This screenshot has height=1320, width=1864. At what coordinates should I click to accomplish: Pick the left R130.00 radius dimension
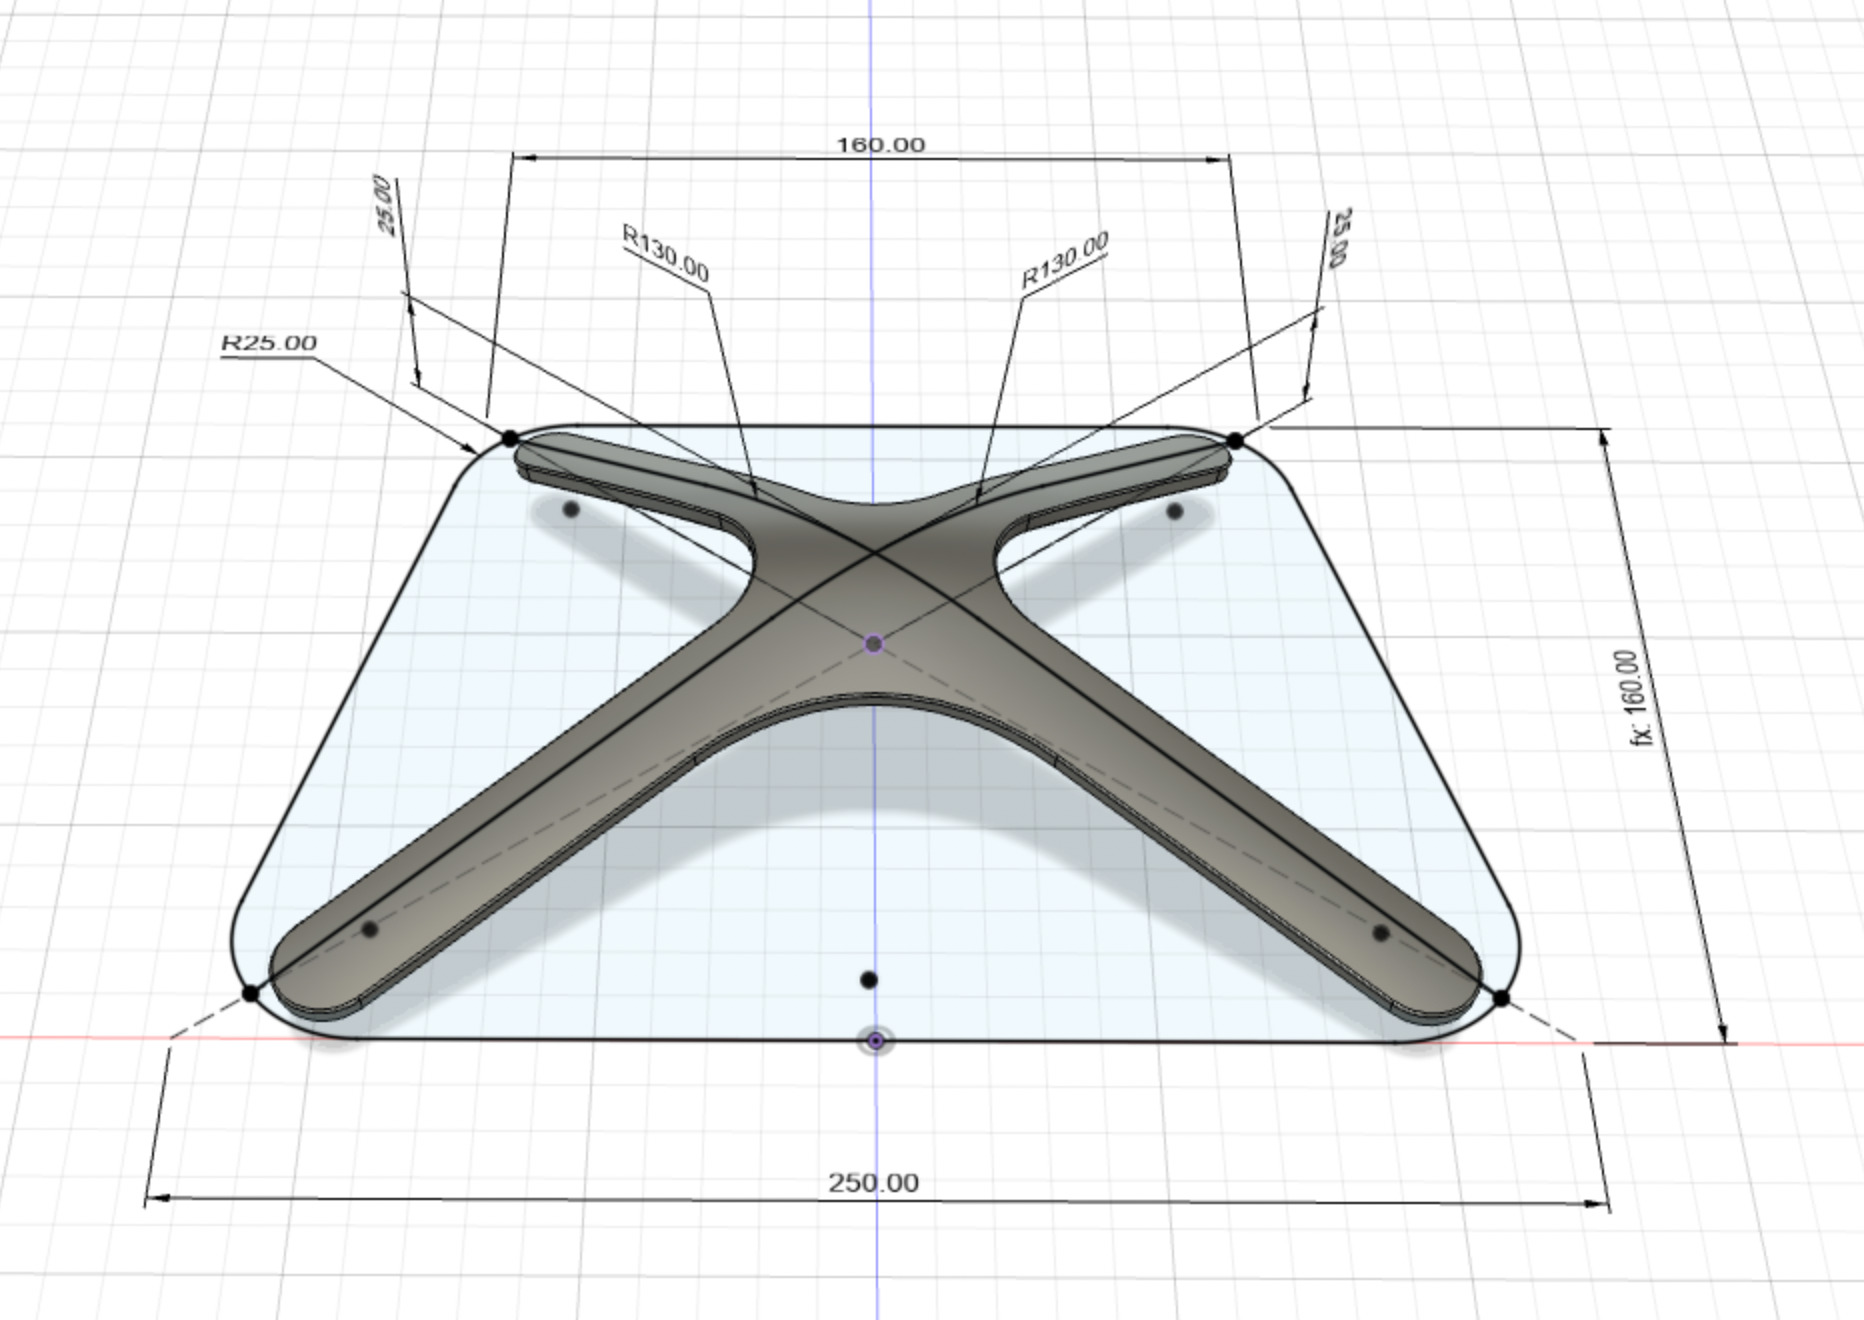(666, 253)
